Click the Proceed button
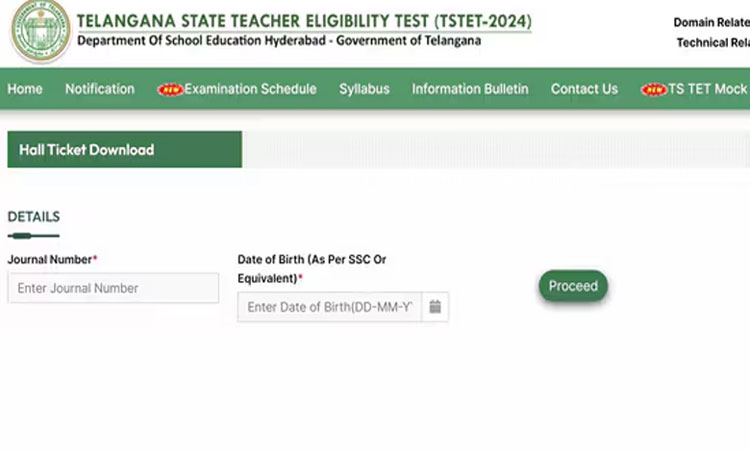This screenshot has height=450, width=750. [x=573, y=286]
